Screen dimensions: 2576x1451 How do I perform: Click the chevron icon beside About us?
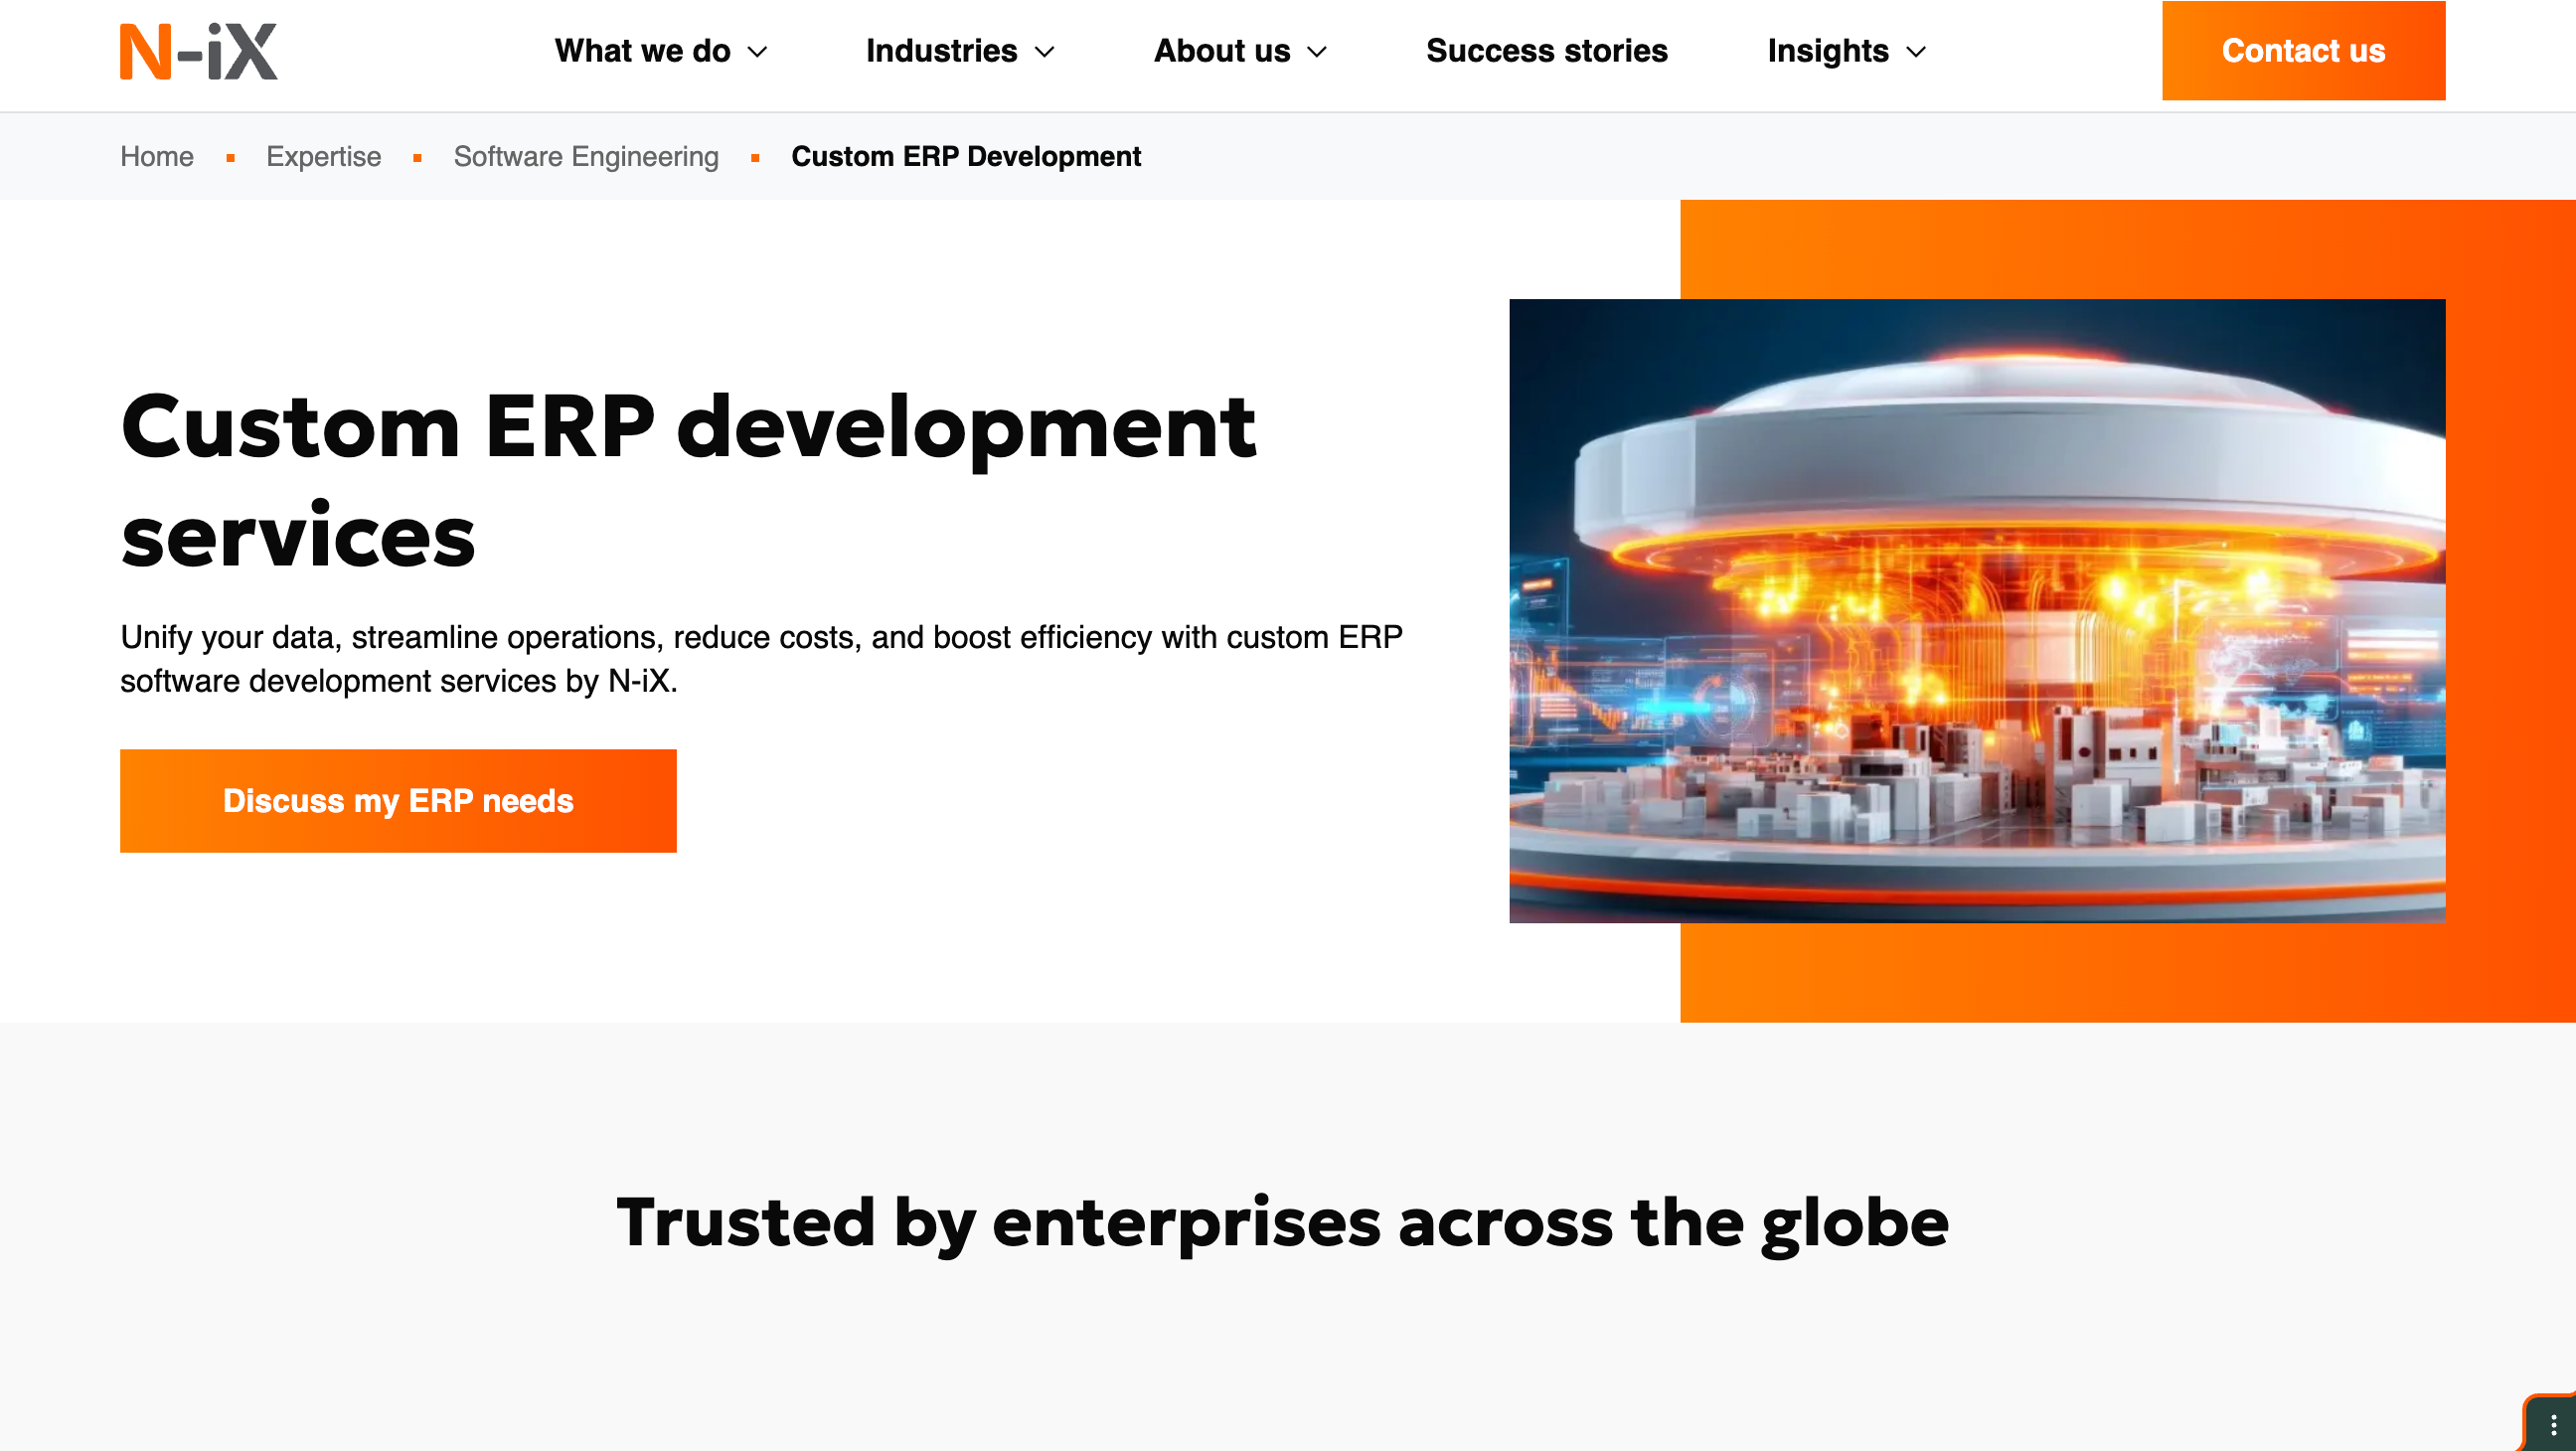[x=1317, y=52]
